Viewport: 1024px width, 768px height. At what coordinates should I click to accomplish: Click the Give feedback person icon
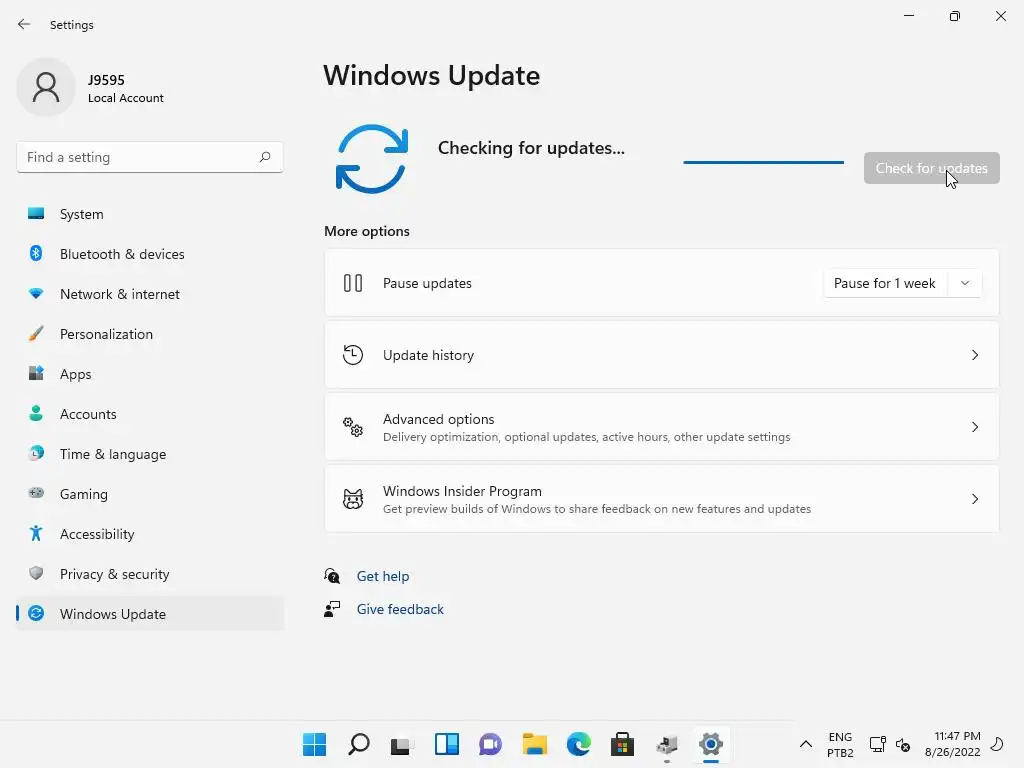coord(332,609)
